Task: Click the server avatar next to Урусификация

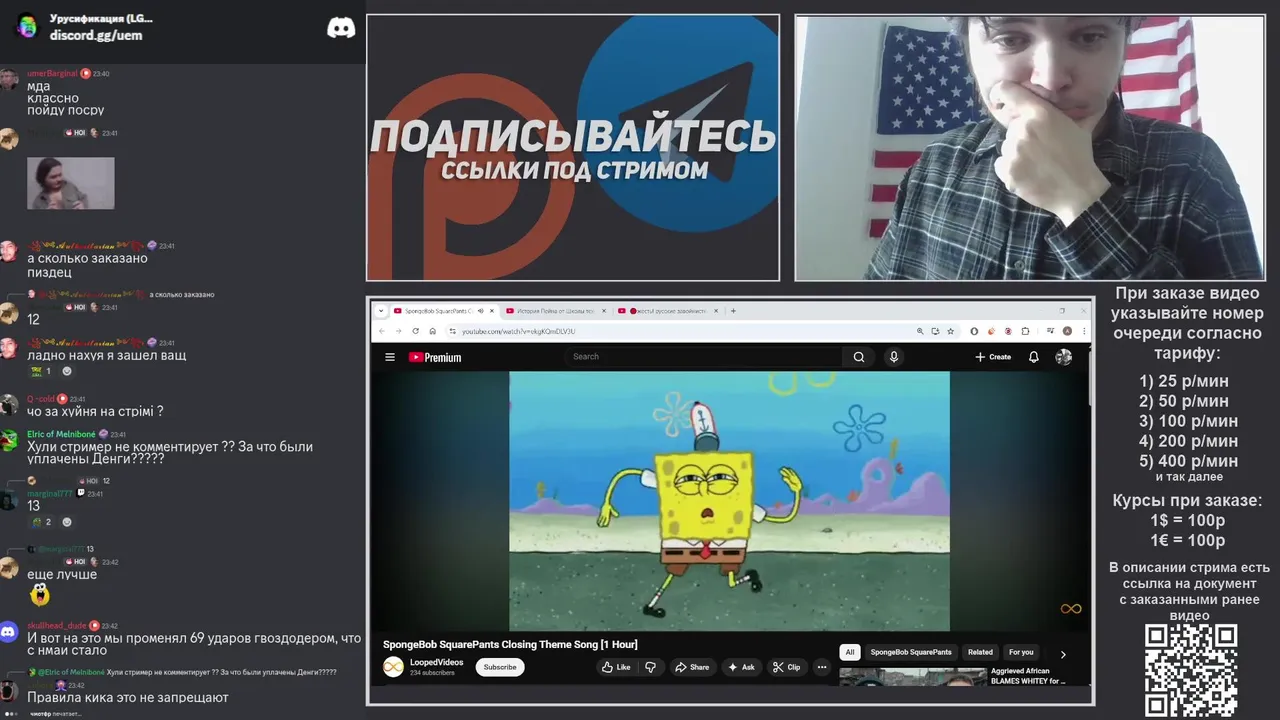Action: [27, 27]
